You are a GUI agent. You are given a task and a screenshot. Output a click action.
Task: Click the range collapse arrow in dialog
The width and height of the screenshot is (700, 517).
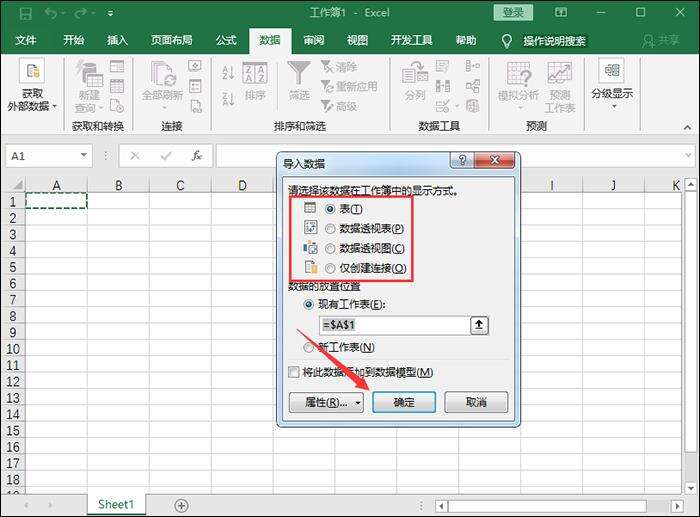pyautogui.click(x=479, y=325)
